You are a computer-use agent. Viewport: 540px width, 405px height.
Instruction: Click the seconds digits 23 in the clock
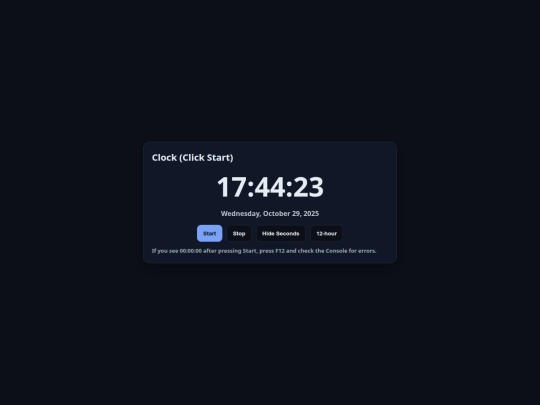click(x=308, y=187)
